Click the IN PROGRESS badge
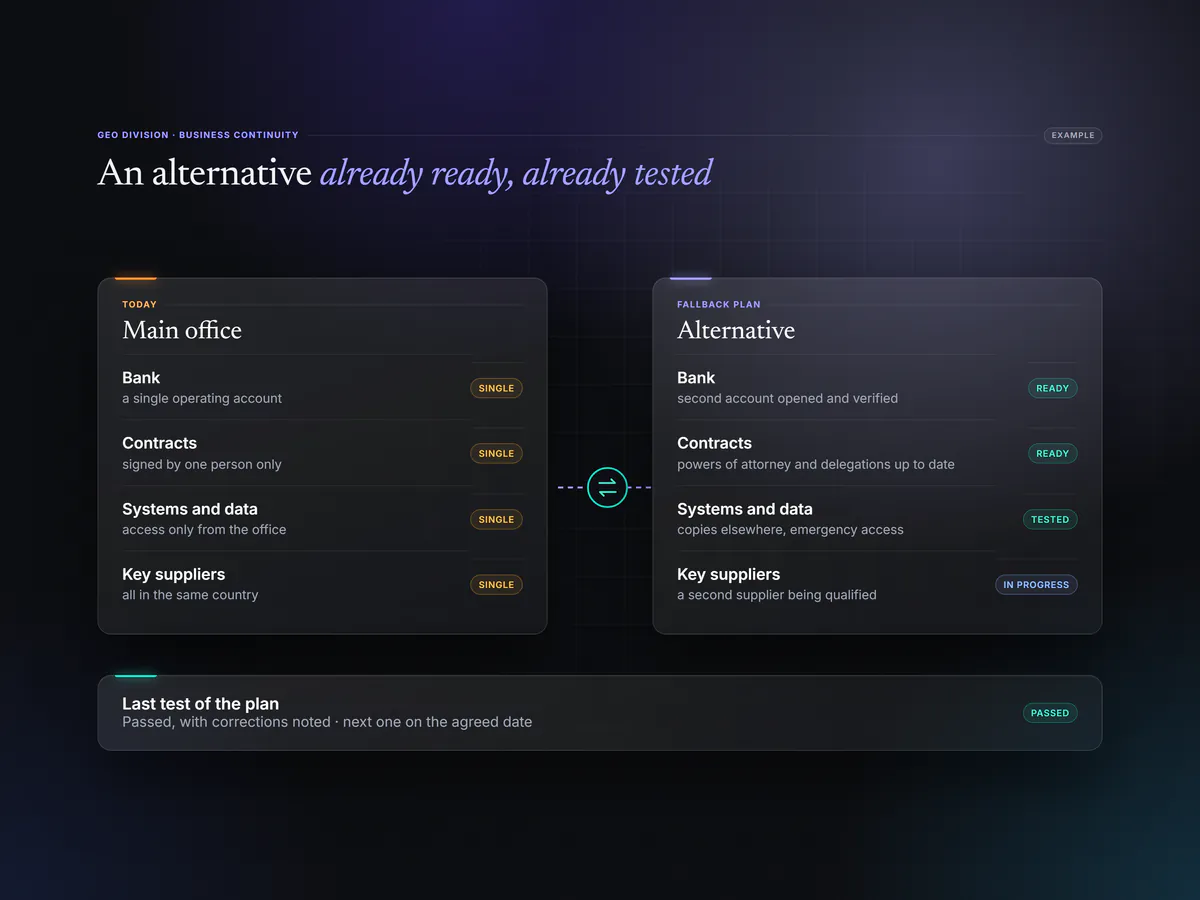The height and width of the screenshot is (900, 1200). point(1036,585)
